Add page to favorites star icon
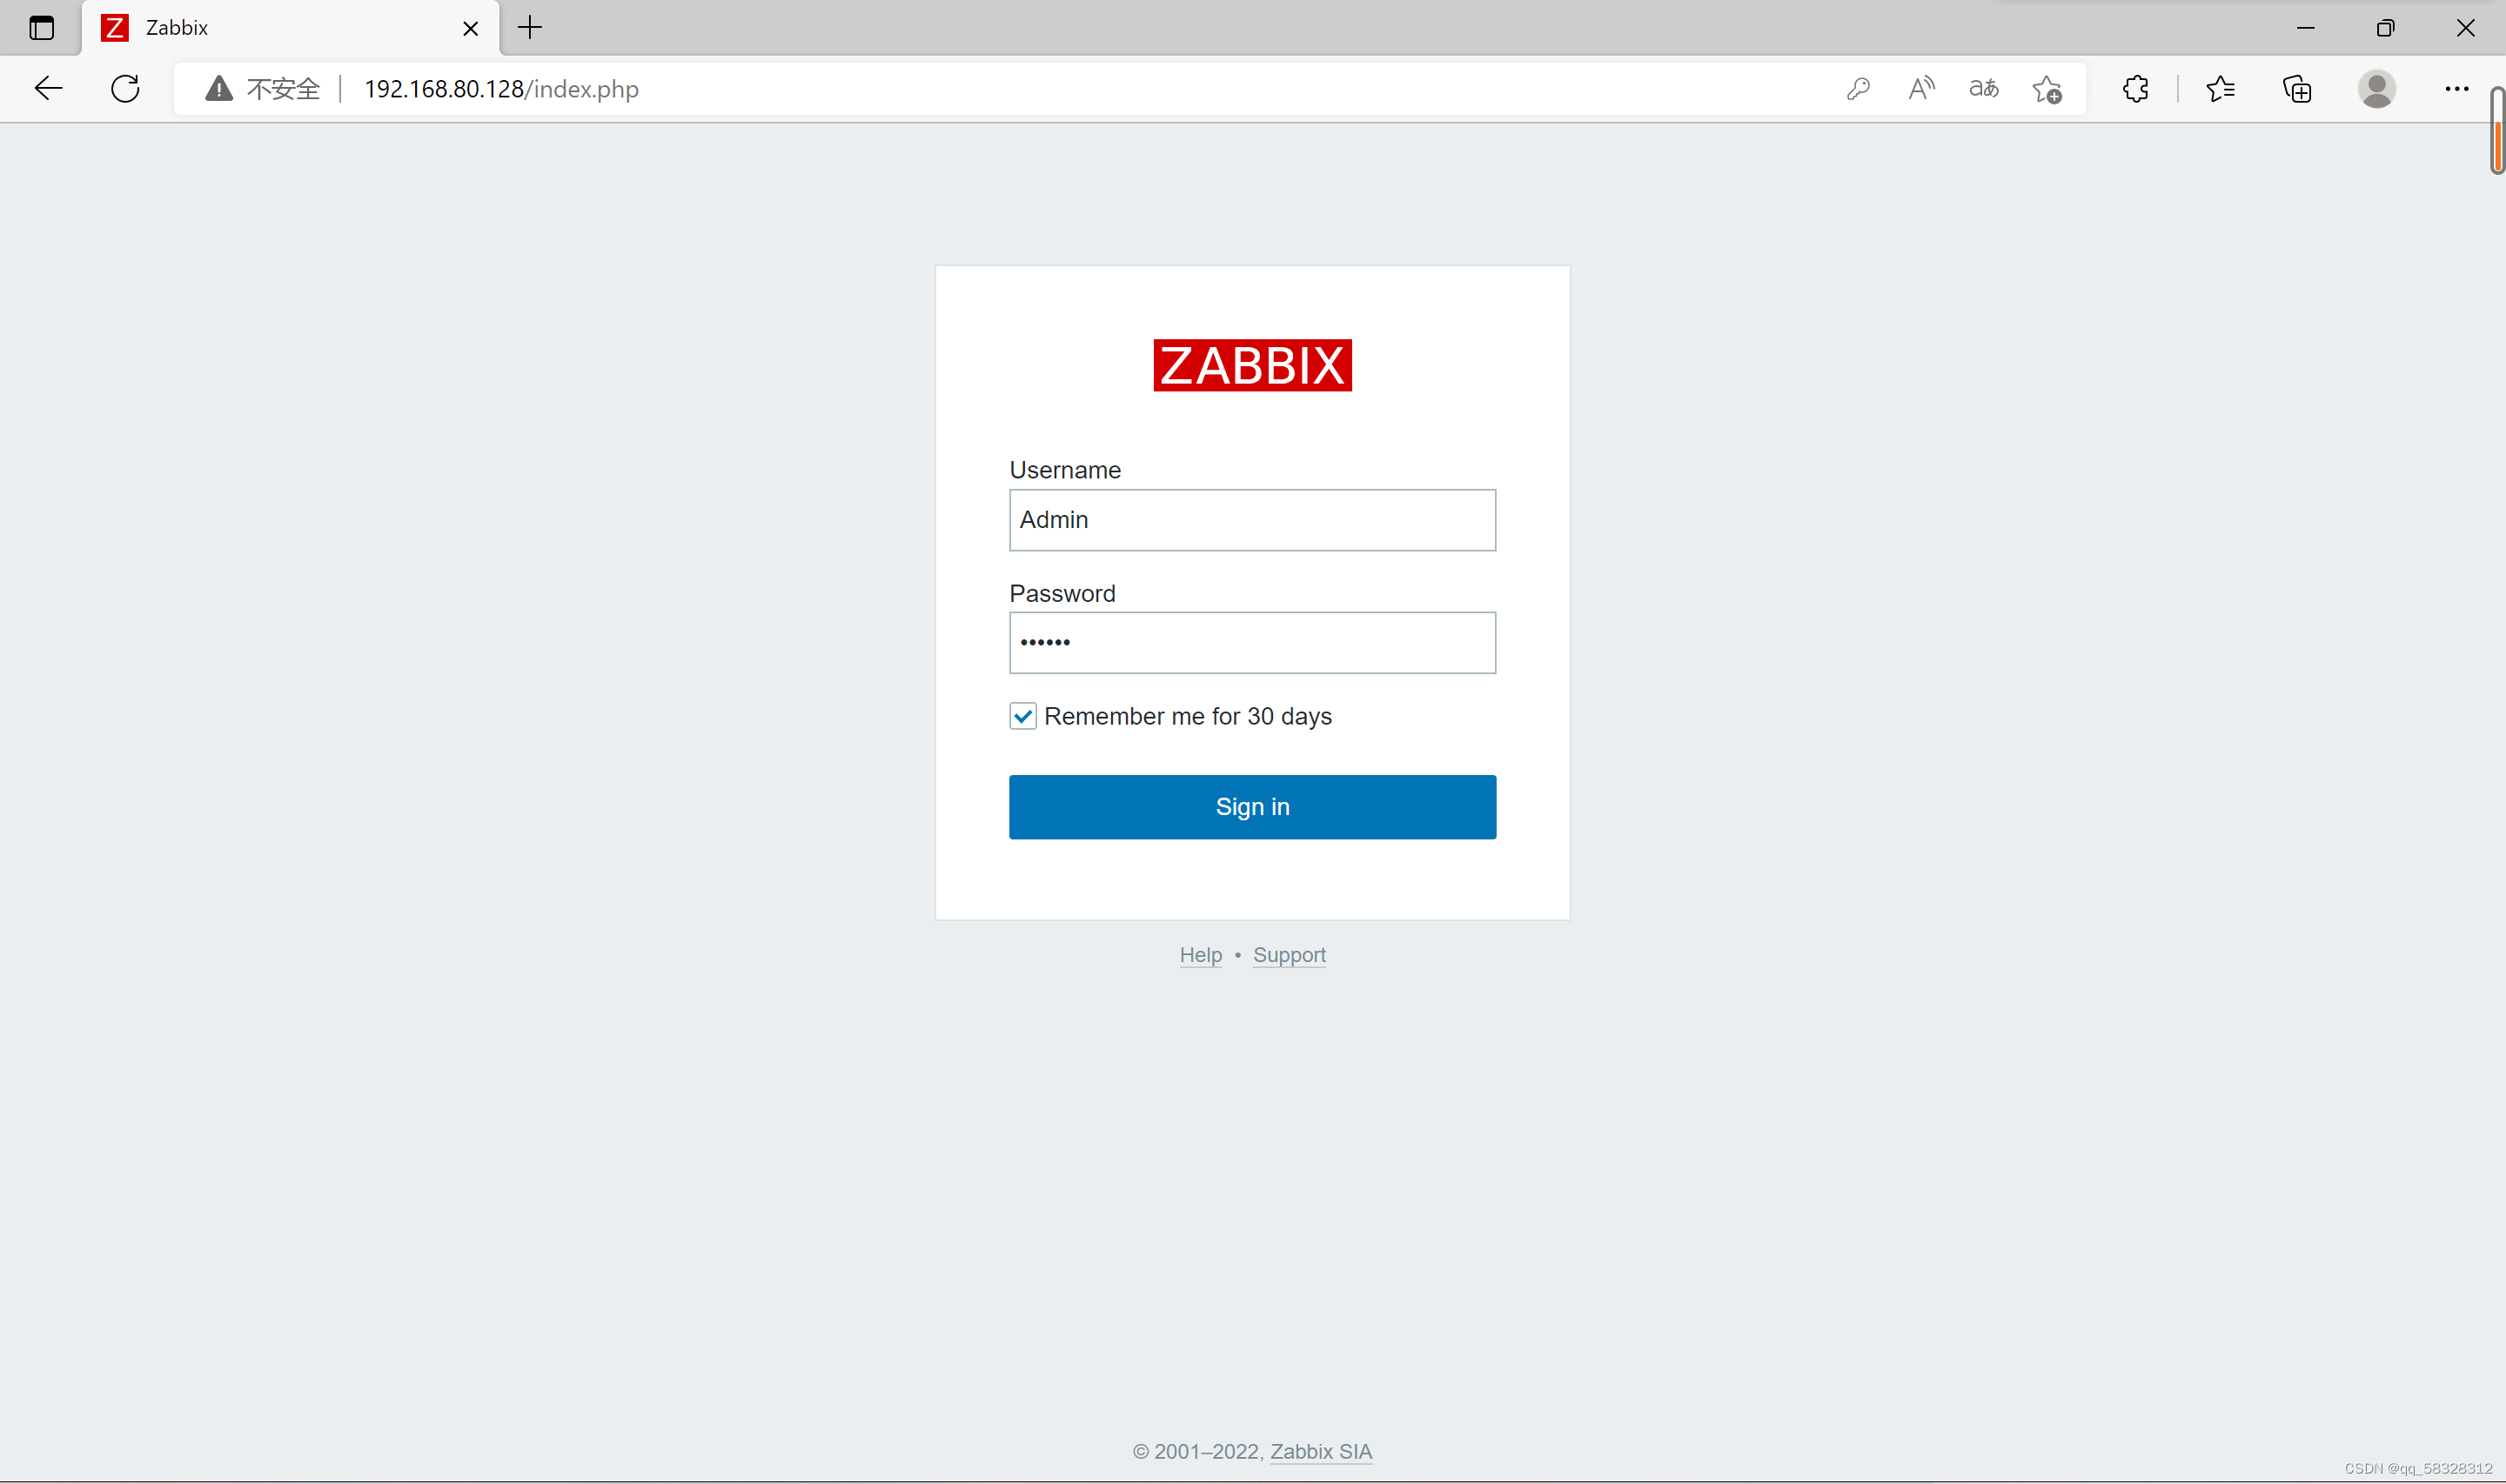This screenshot has height=1484, width=2506. pos(2047,90)
